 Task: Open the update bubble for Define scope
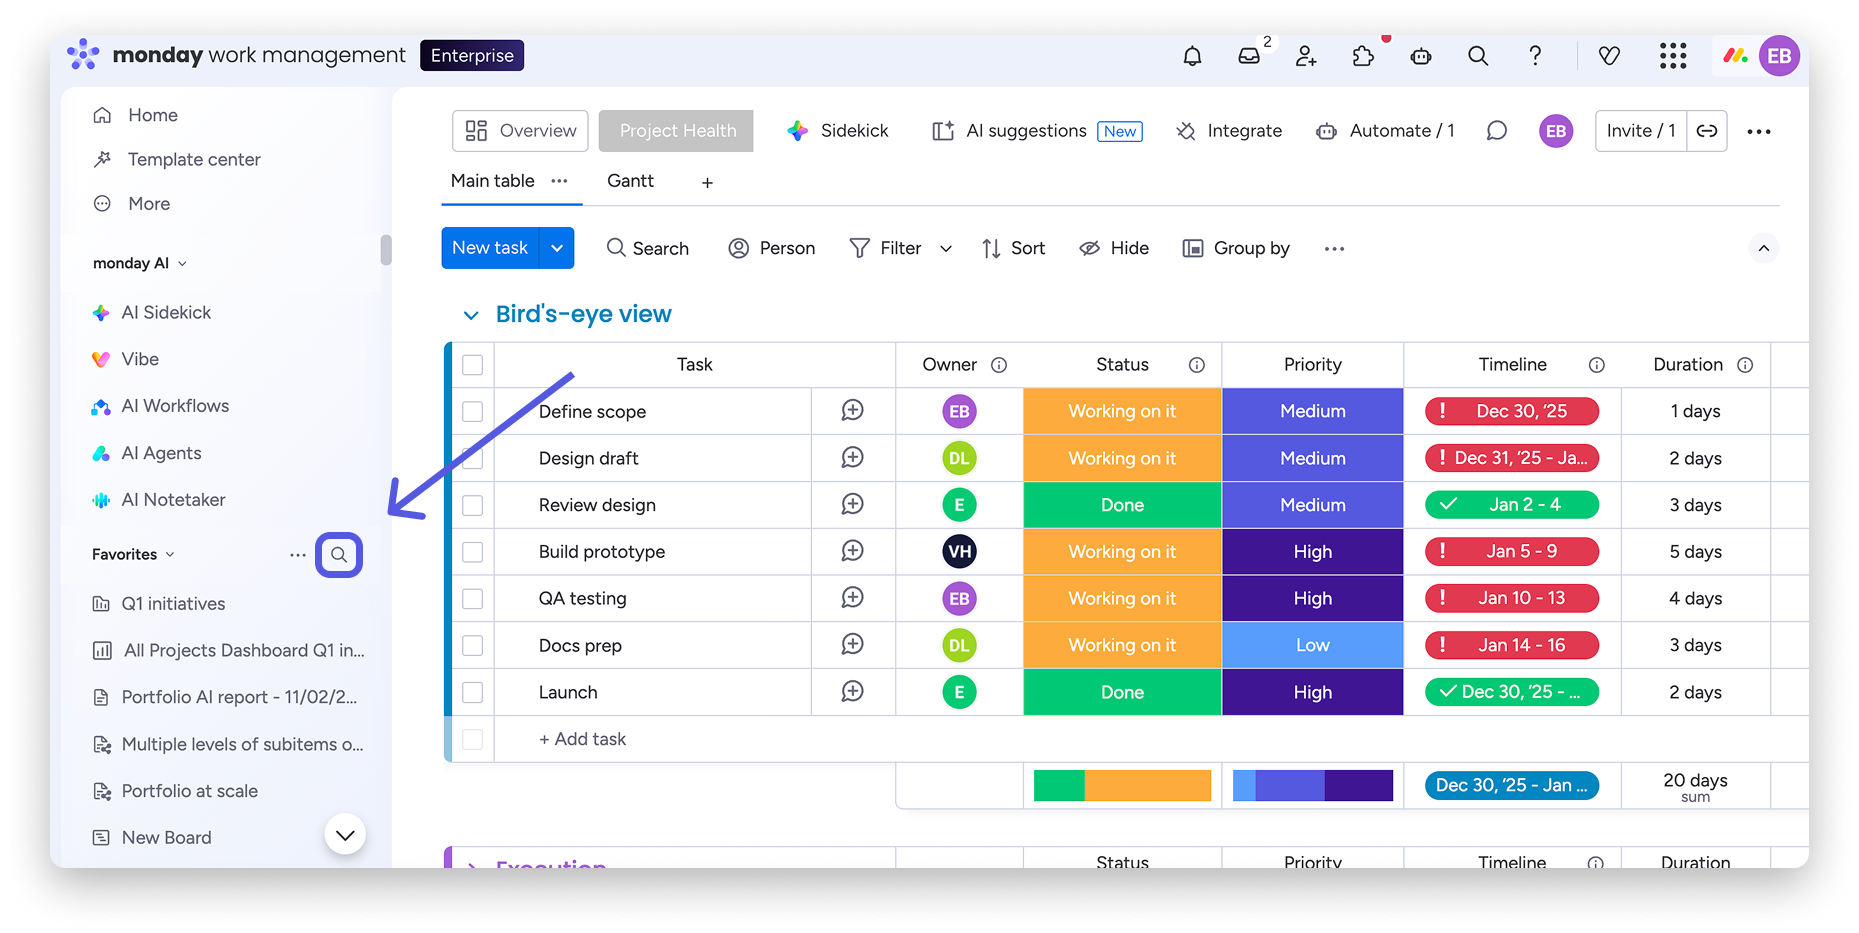[852, 411]
